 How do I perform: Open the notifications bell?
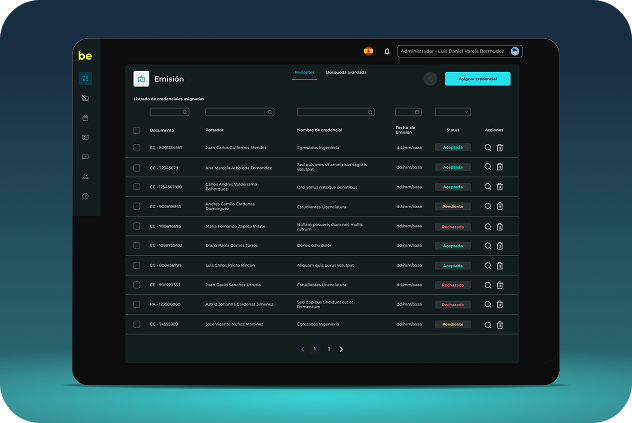point(387,51)
